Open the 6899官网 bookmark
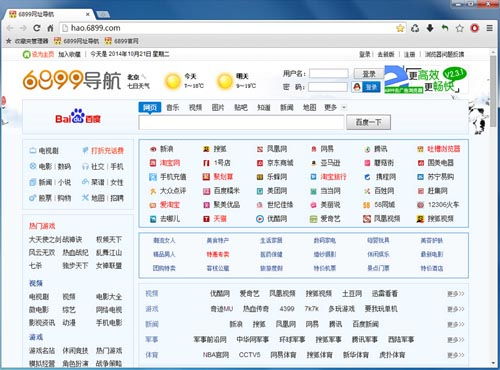The width and height of the screenshot is (500, 370). 122,41
